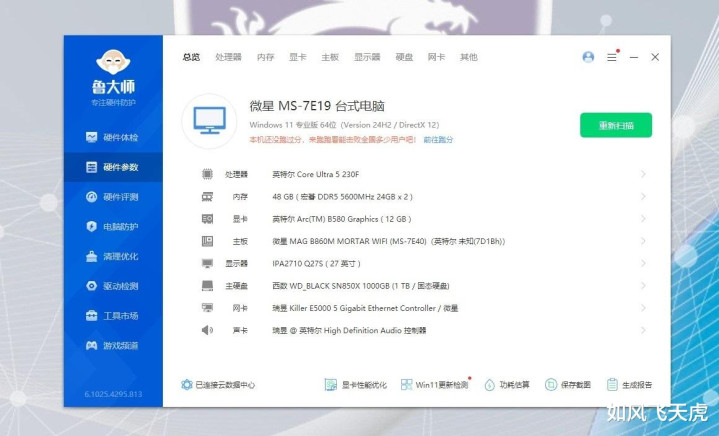Switch to the 网卡 tab
The height and width of the screenshot is (436, 719).
click(x=437, y=57)
